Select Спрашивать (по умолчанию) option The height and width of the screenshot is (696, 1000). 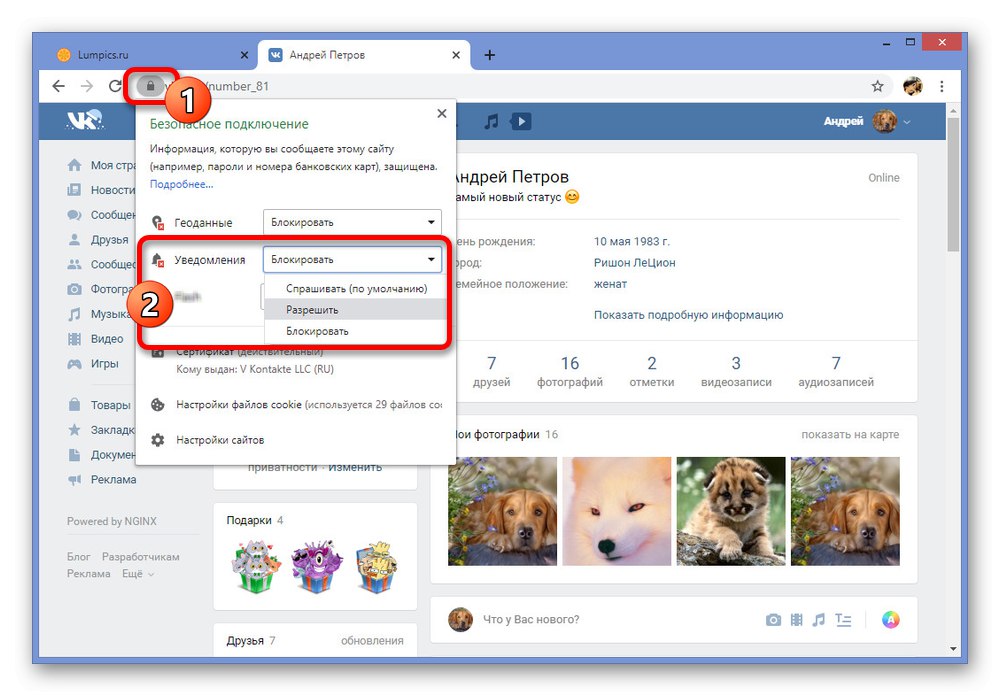[x=356, y=288]
